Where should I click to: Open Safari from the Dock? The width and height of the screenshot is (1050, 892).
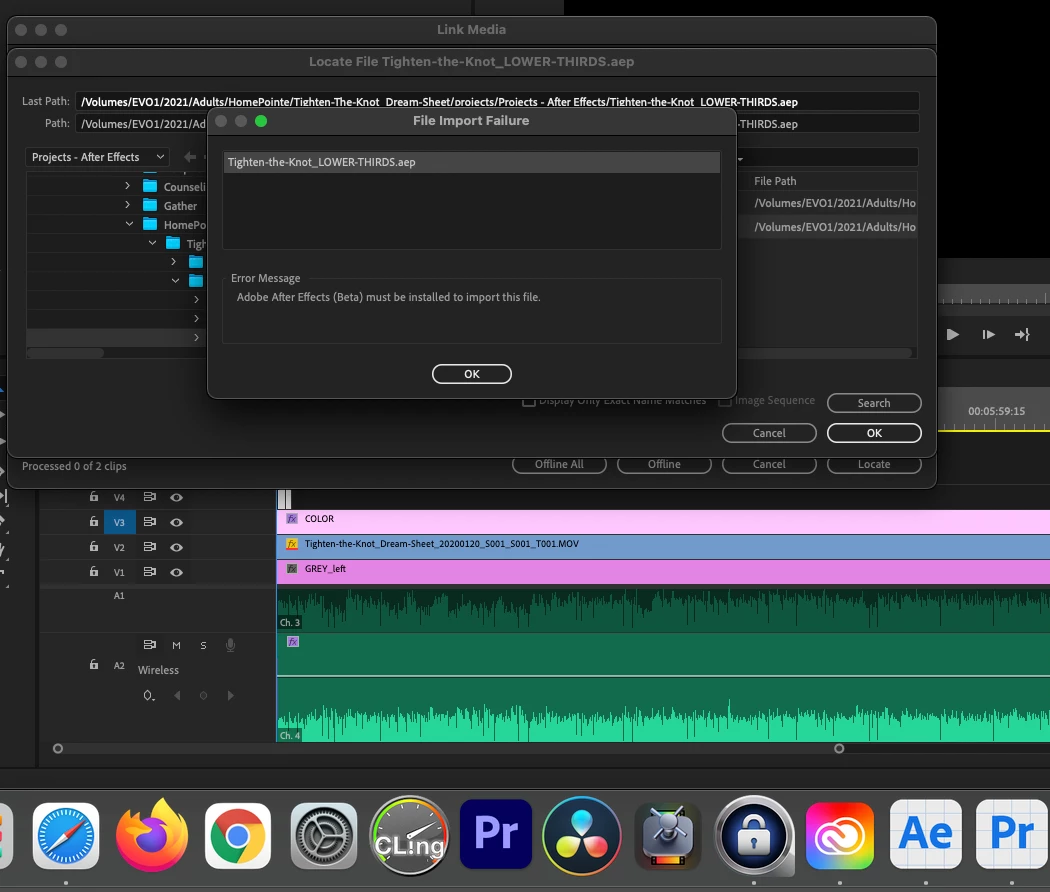(66, 836)
